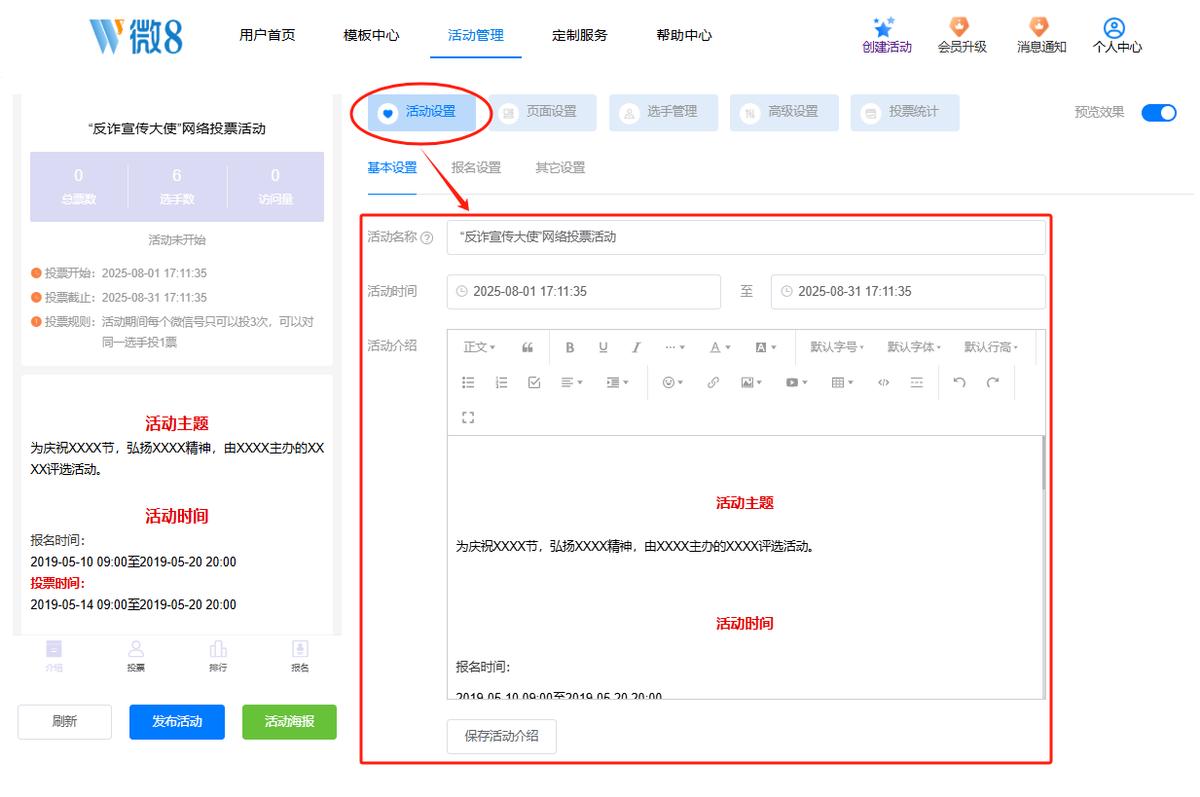The width and height of the screenshot is (1200, 797).
Task: Toggle underline formatting in the editor
Action: 603,347
